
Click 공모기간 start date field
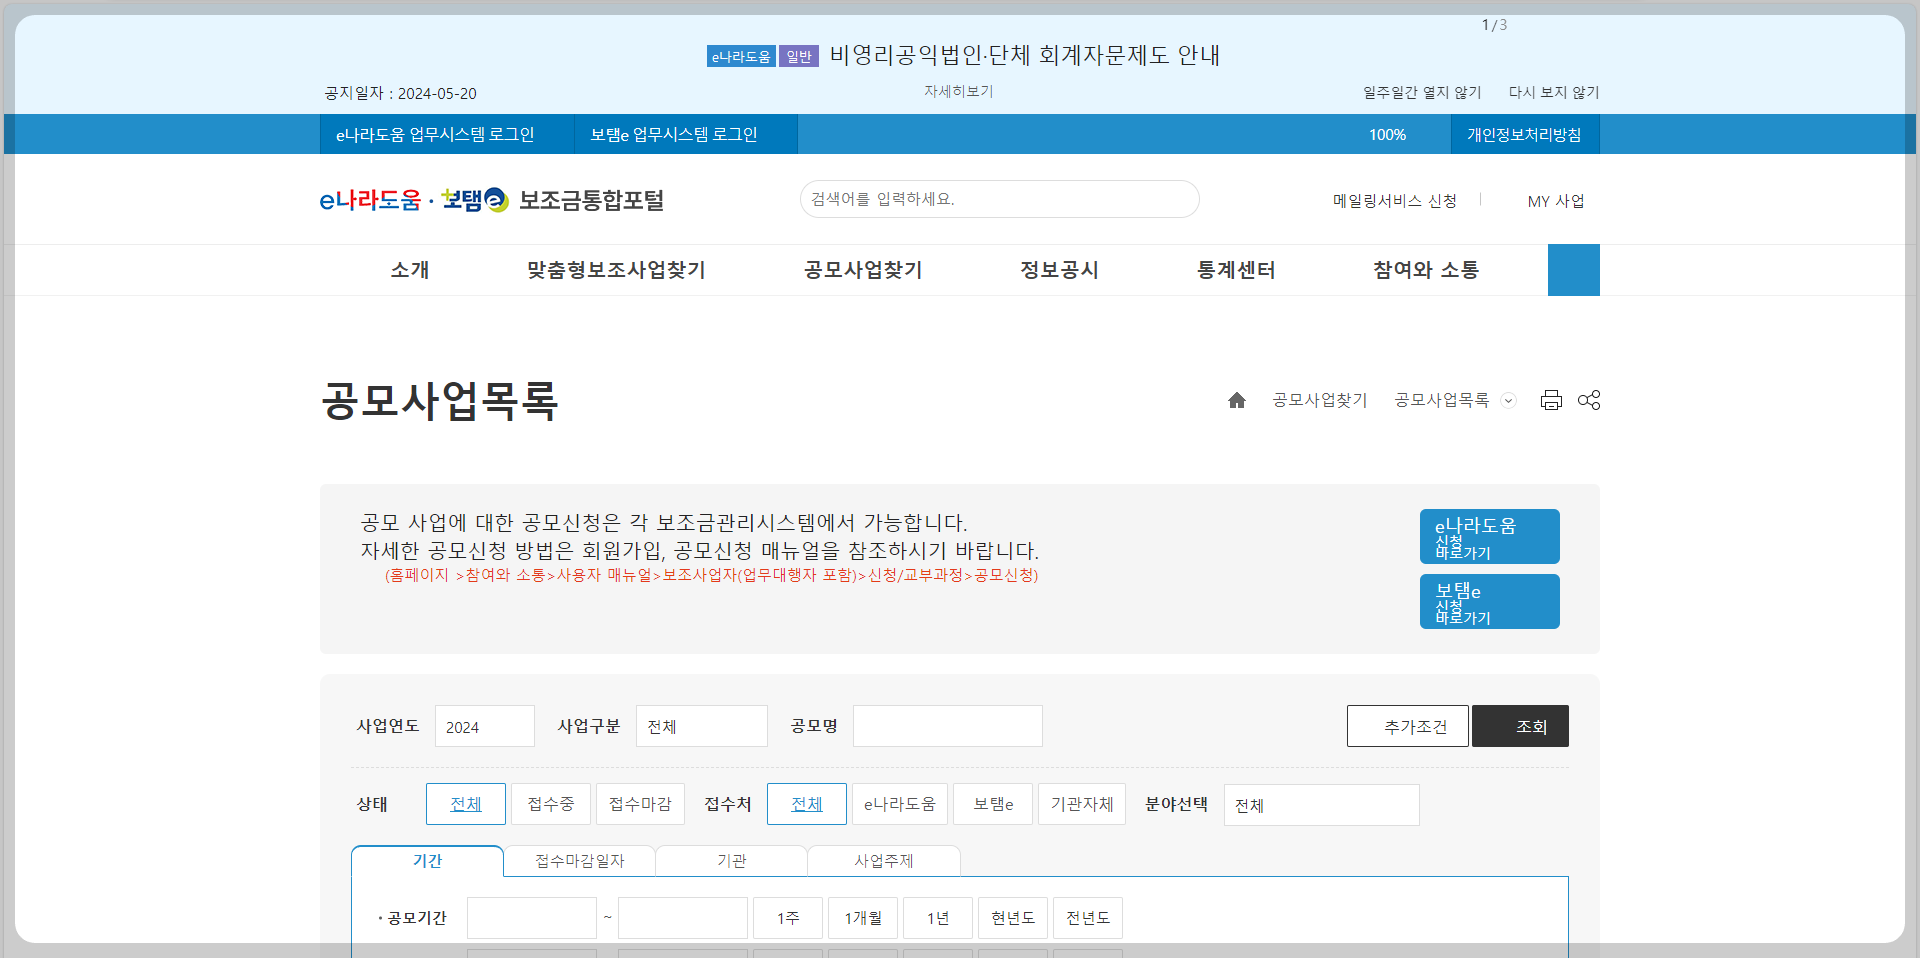pyautogui.click(x=532, y=918)
